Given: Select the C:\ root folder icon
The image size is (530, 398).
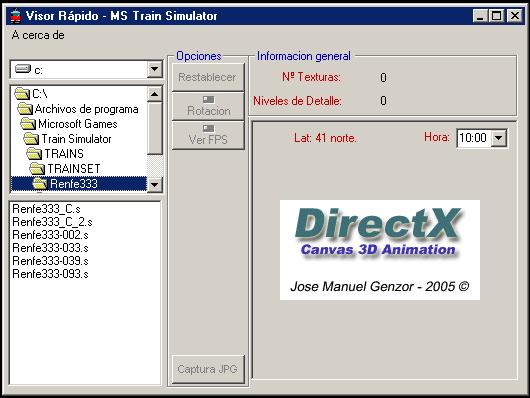Looking at the screenshot, I should click(22, 93).
